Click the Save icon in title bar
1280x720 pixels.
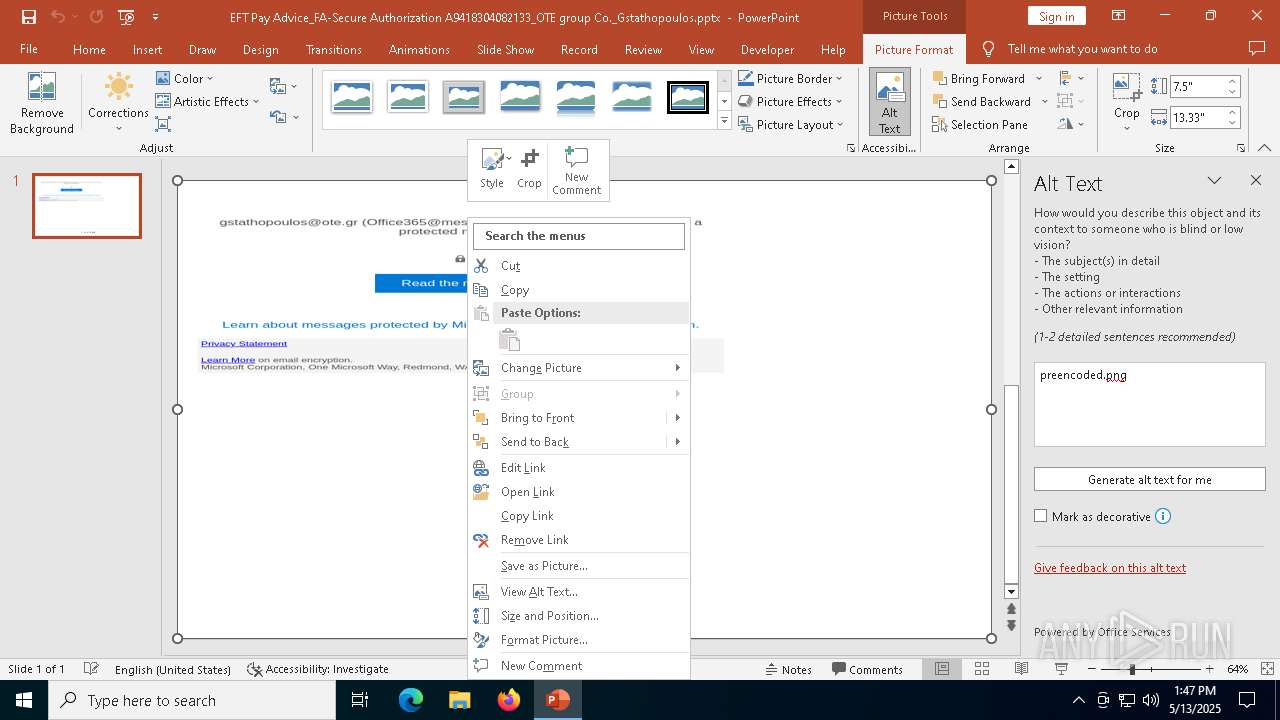point(28,17)
